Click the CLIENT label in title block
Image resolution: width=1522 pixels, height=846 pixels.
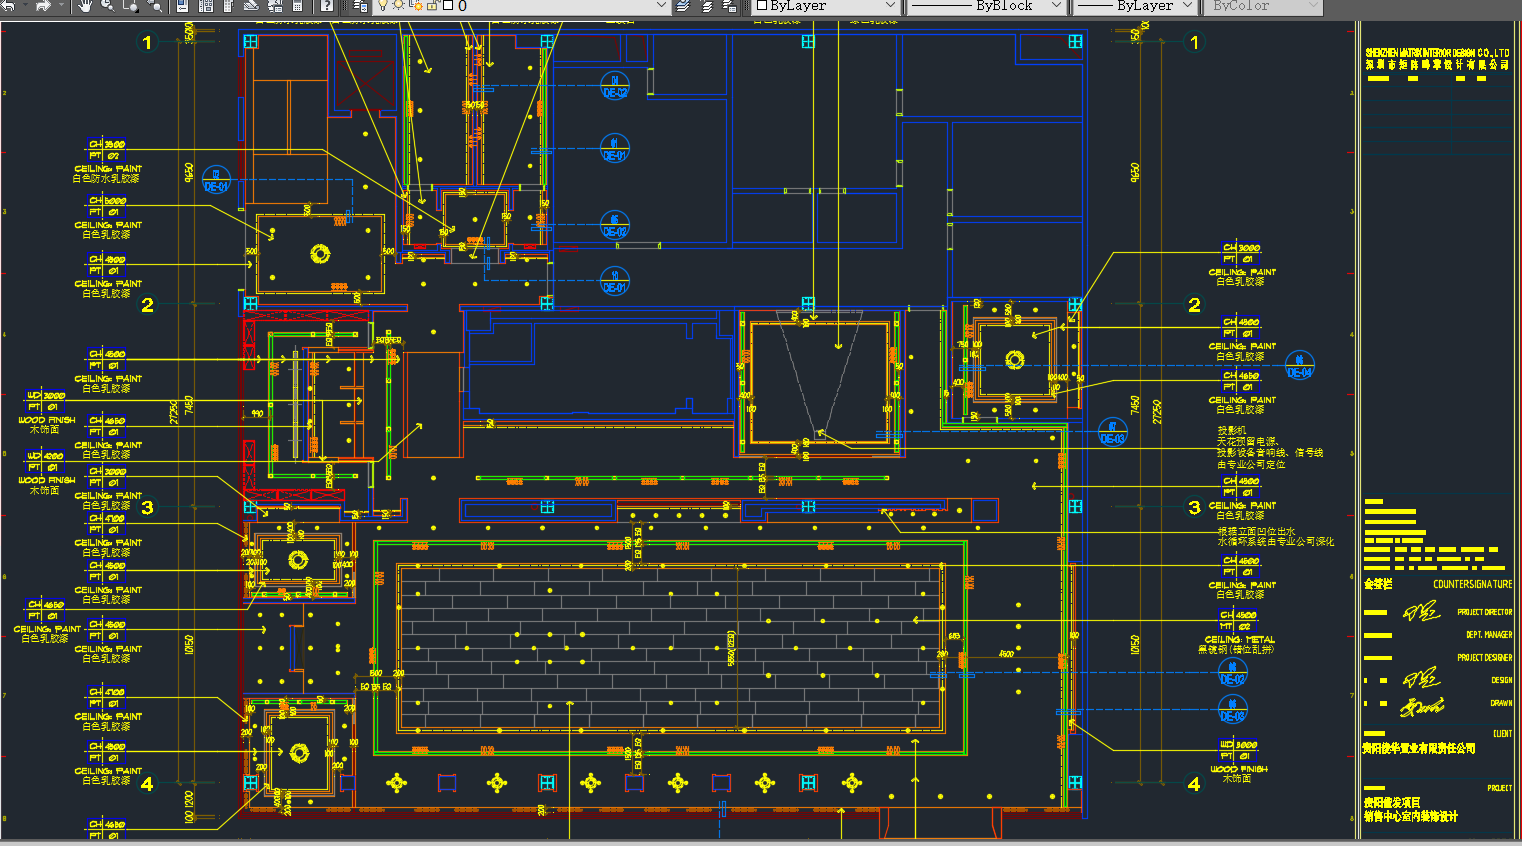1502,734
